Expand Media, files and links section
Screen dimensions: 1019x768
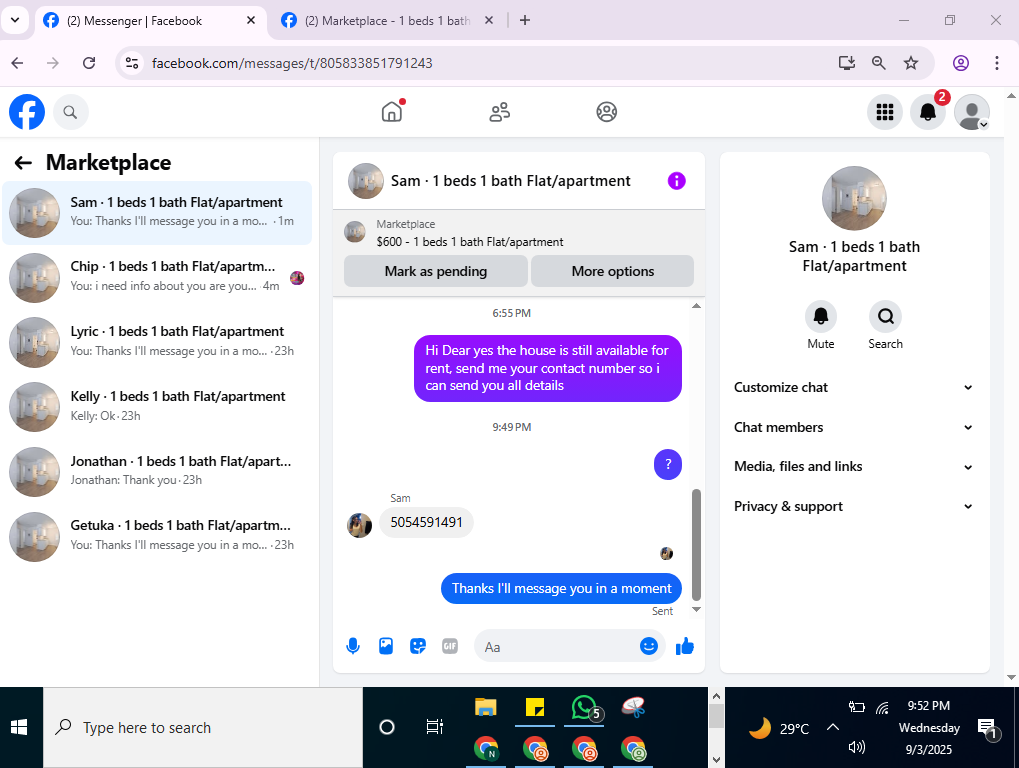pyautogui.click(x=853, y=467)
